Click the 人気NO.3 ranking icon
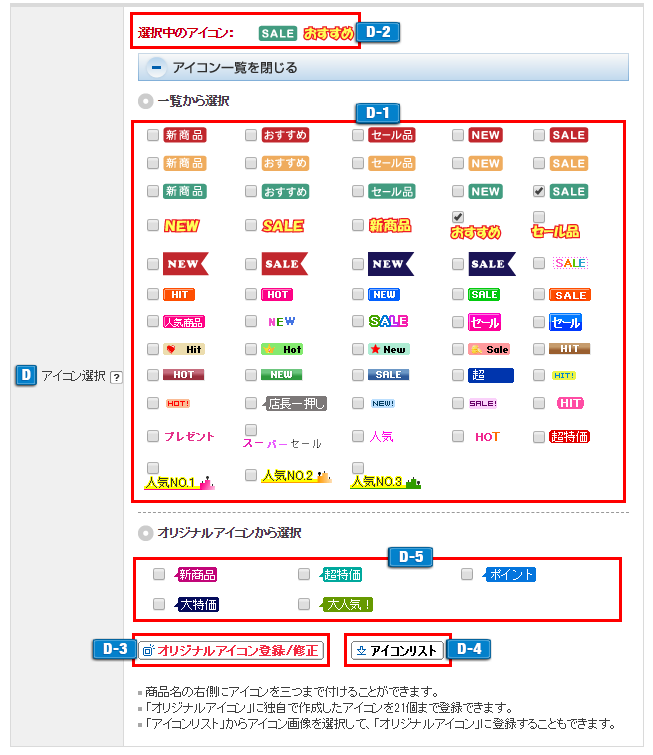This screenshot has width=653, height=755. 385,483
